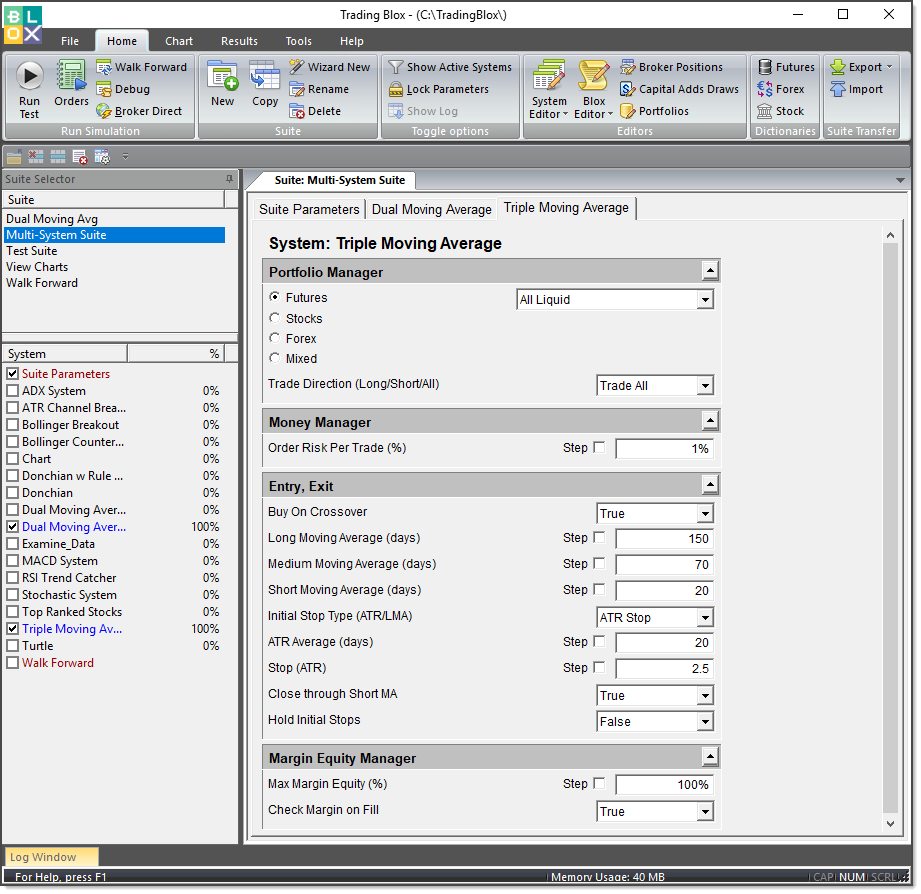
Task: Check the Turtle system checkbox
Action: point(12,646)
